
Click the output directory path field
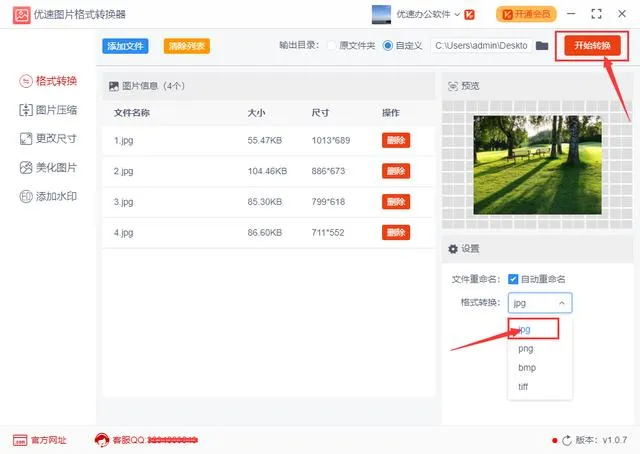pos(482,46)
